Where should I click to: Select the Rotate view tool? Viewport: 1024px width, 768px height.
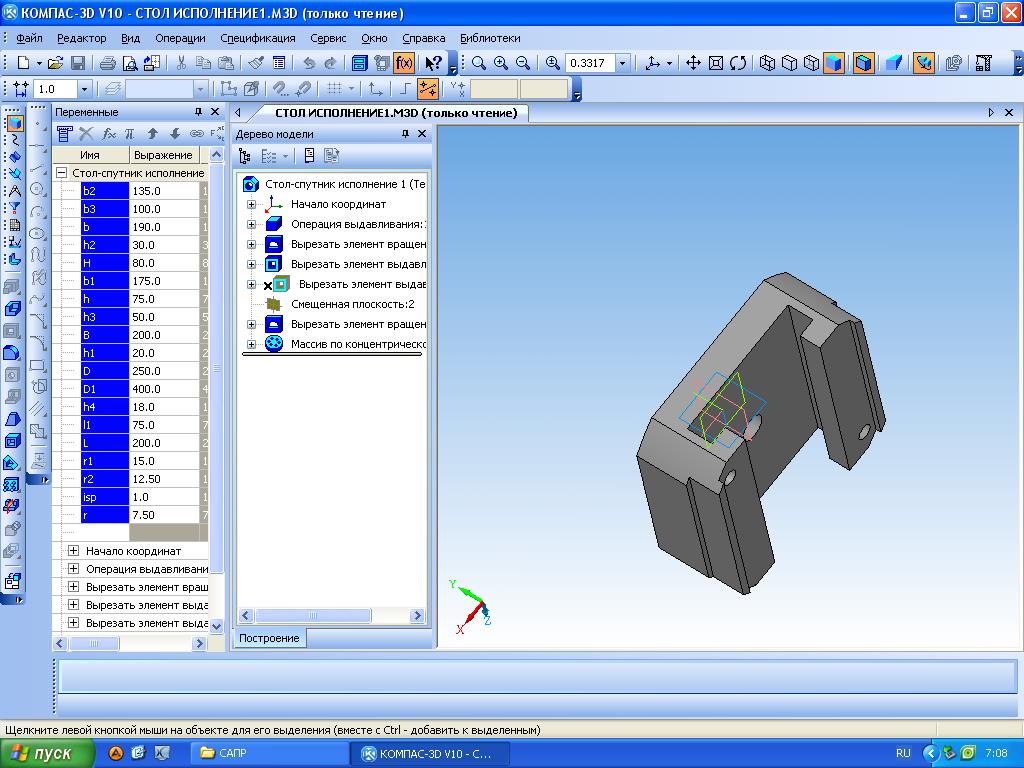tap(738, 63)
